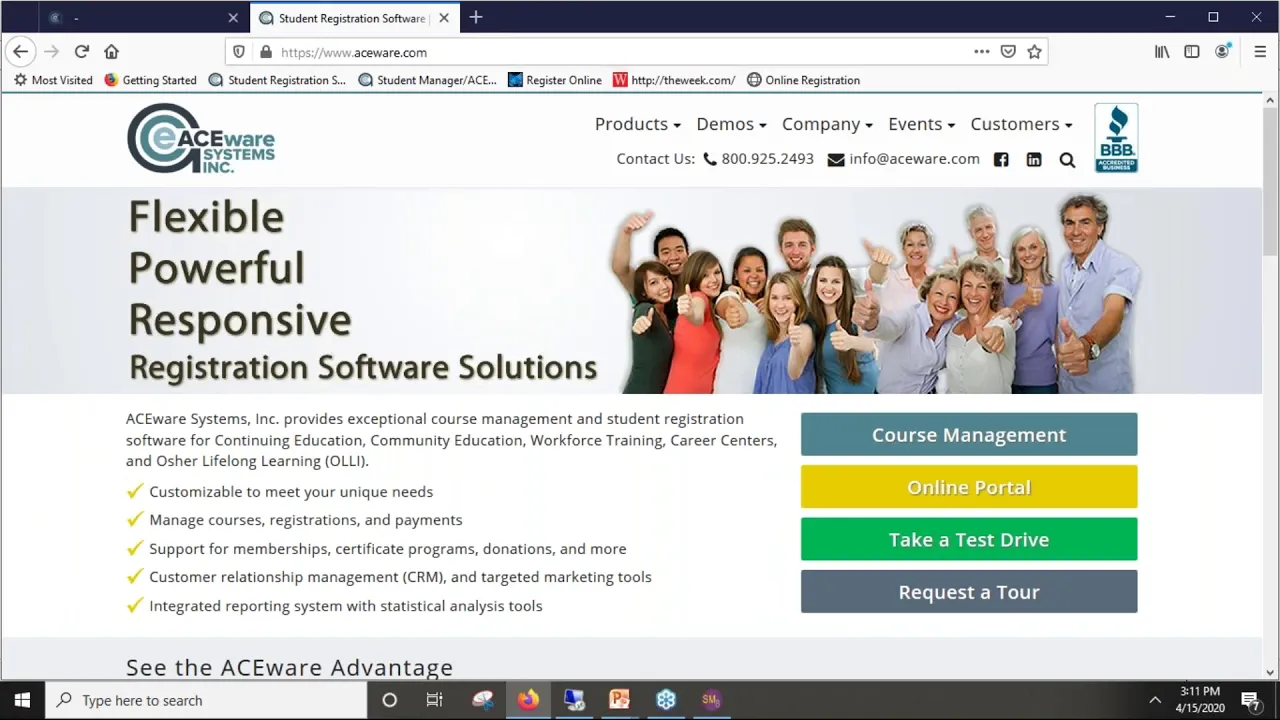Open the browser Home page icon

(x=111, y=52)
